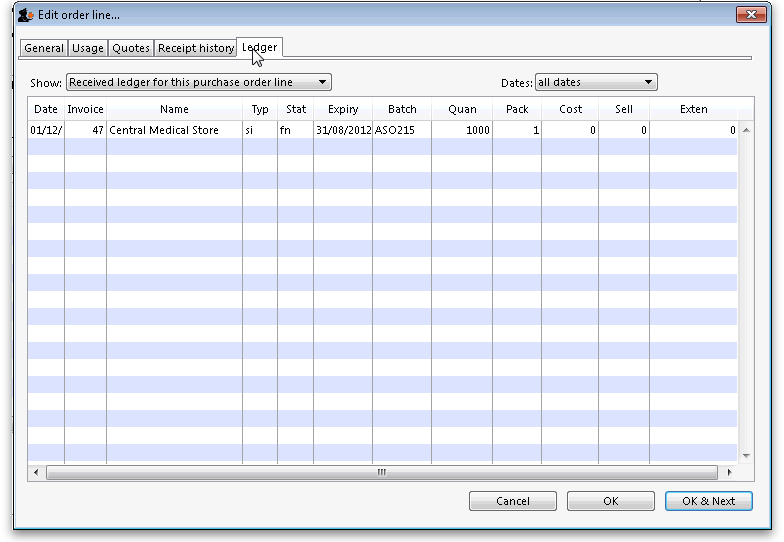Close the Edit order line dialog
This screenshot has width=784, height=542.
751,15
